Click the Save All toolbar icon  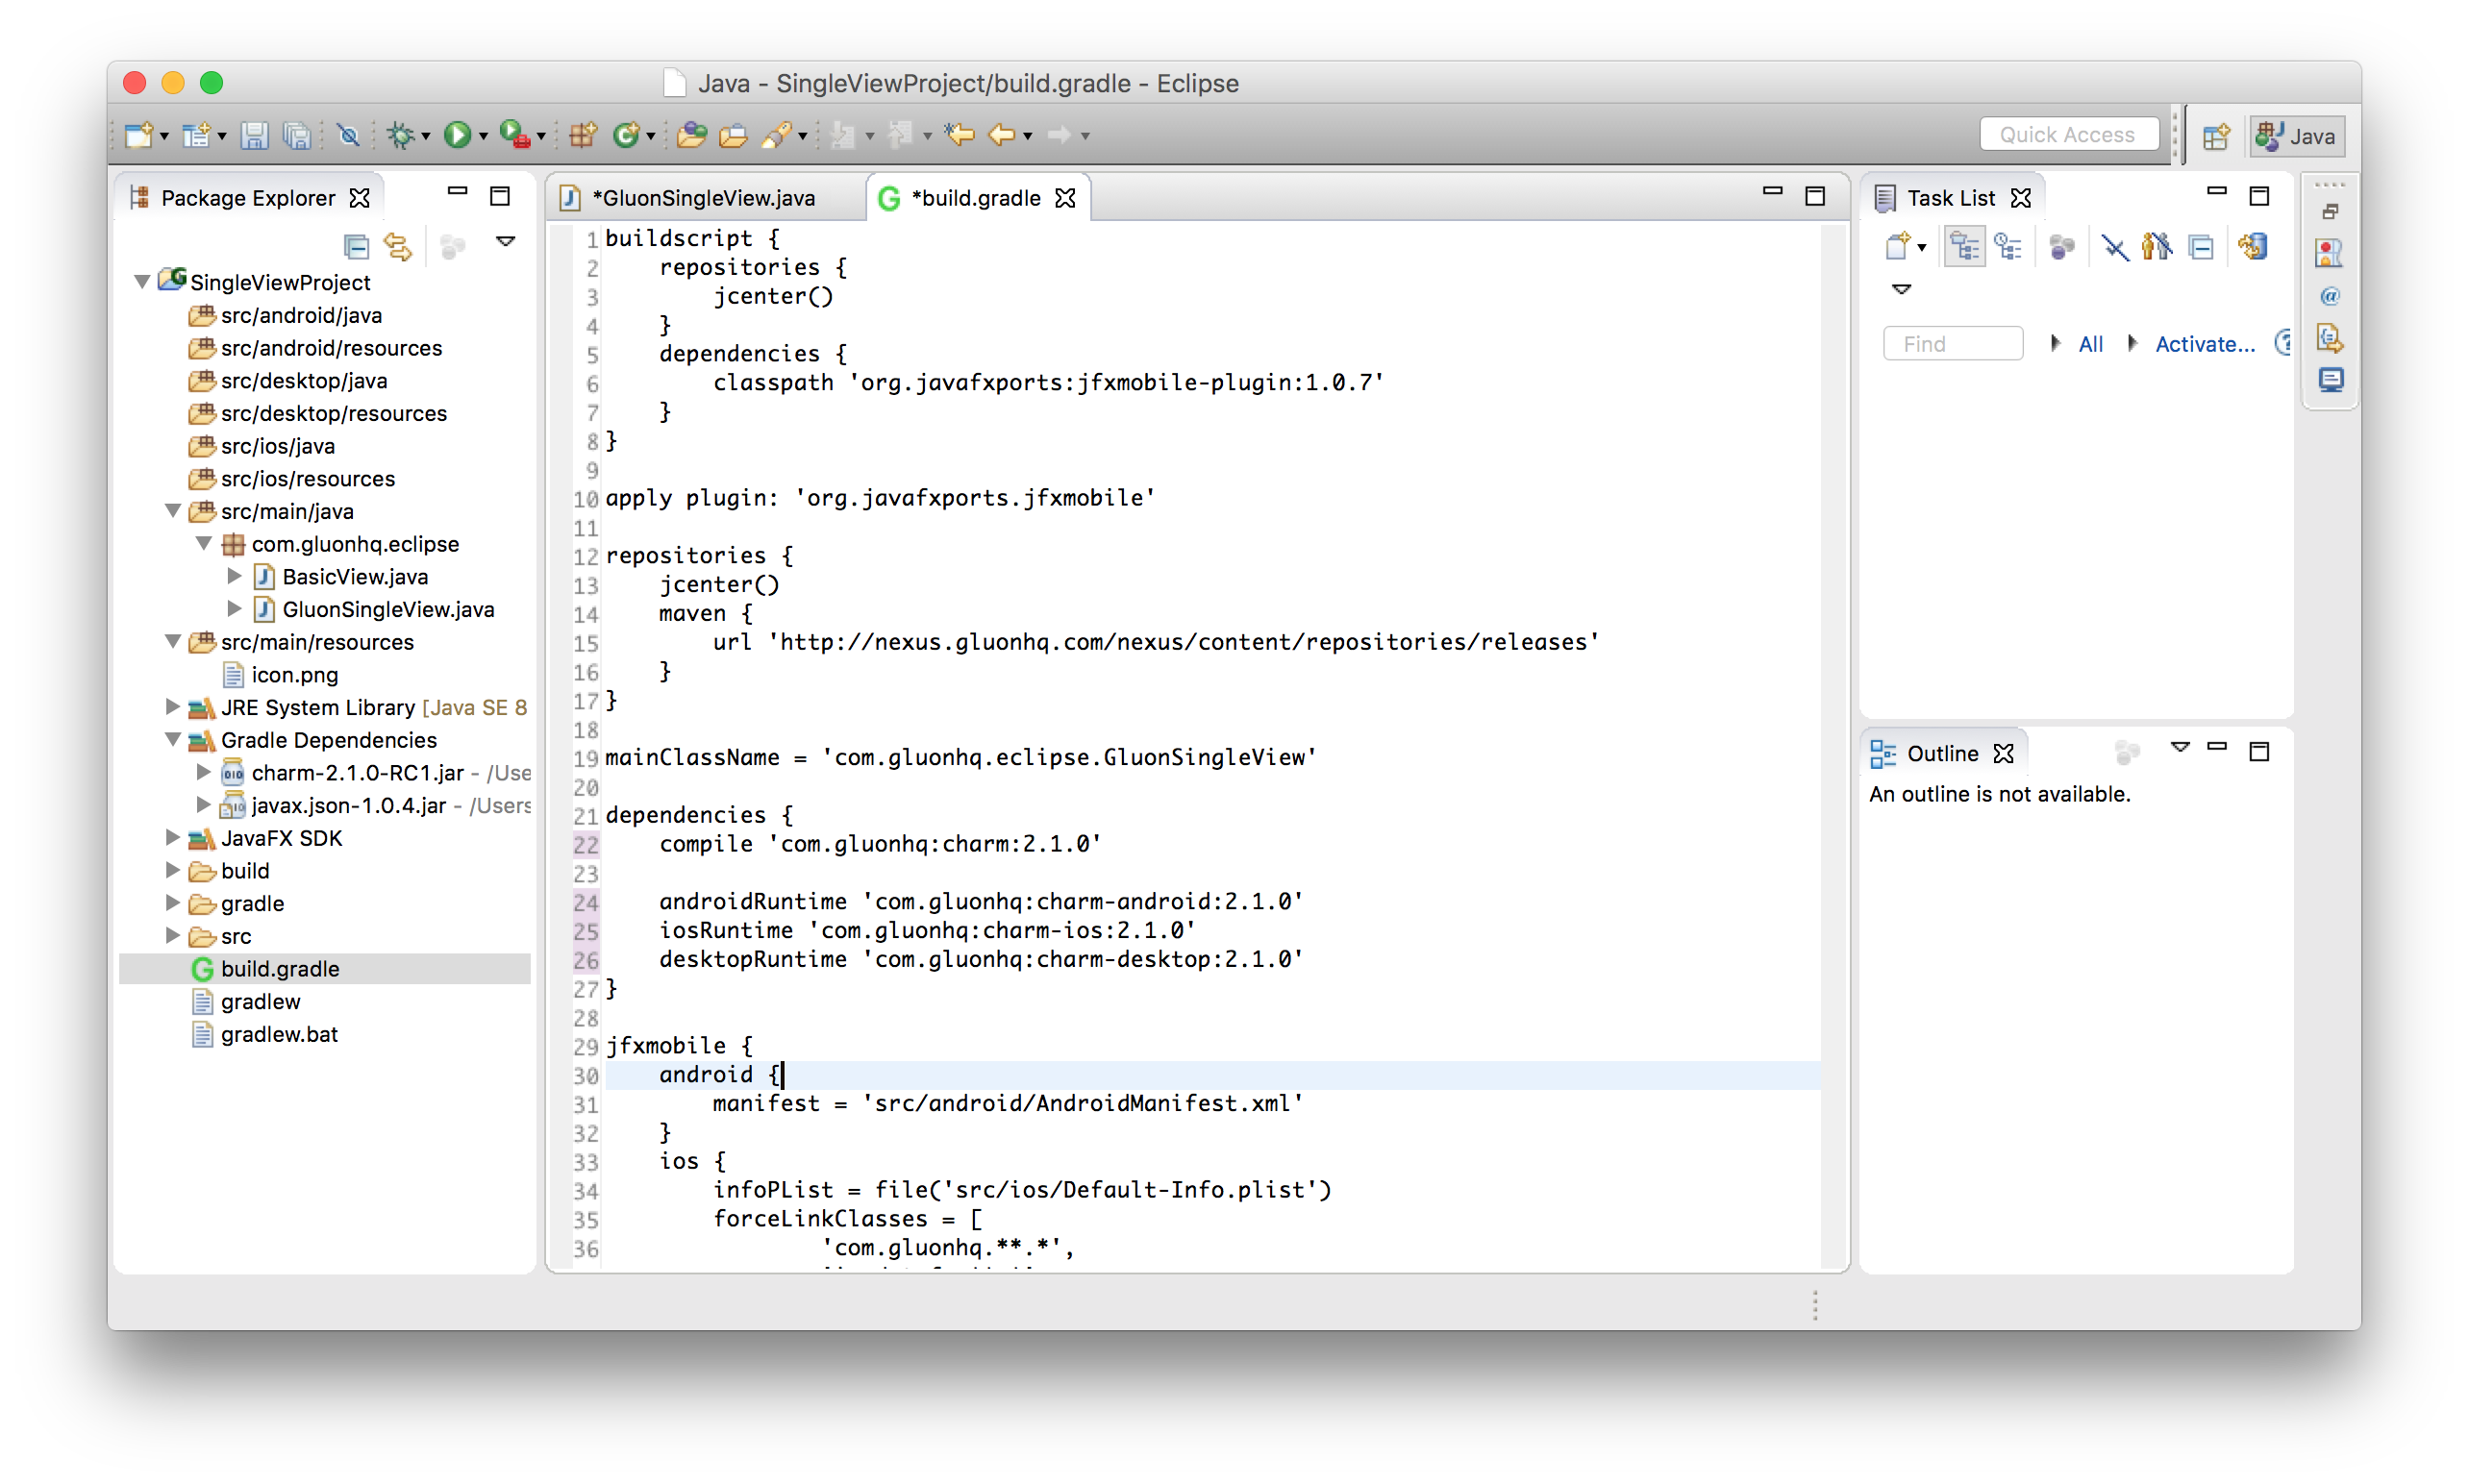click(297, 134)
